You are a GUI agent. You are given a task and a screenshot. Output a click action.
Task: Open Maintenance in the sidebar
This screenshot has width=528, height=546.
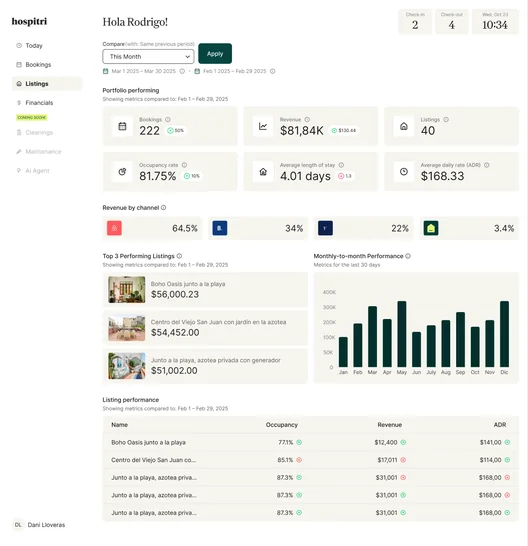click(39, 151)
